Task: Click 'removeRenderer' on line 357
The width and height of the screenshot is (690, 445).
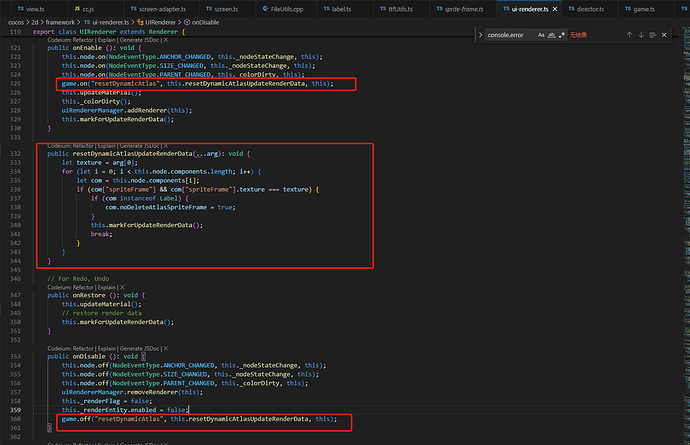Action: click(152, 392)
